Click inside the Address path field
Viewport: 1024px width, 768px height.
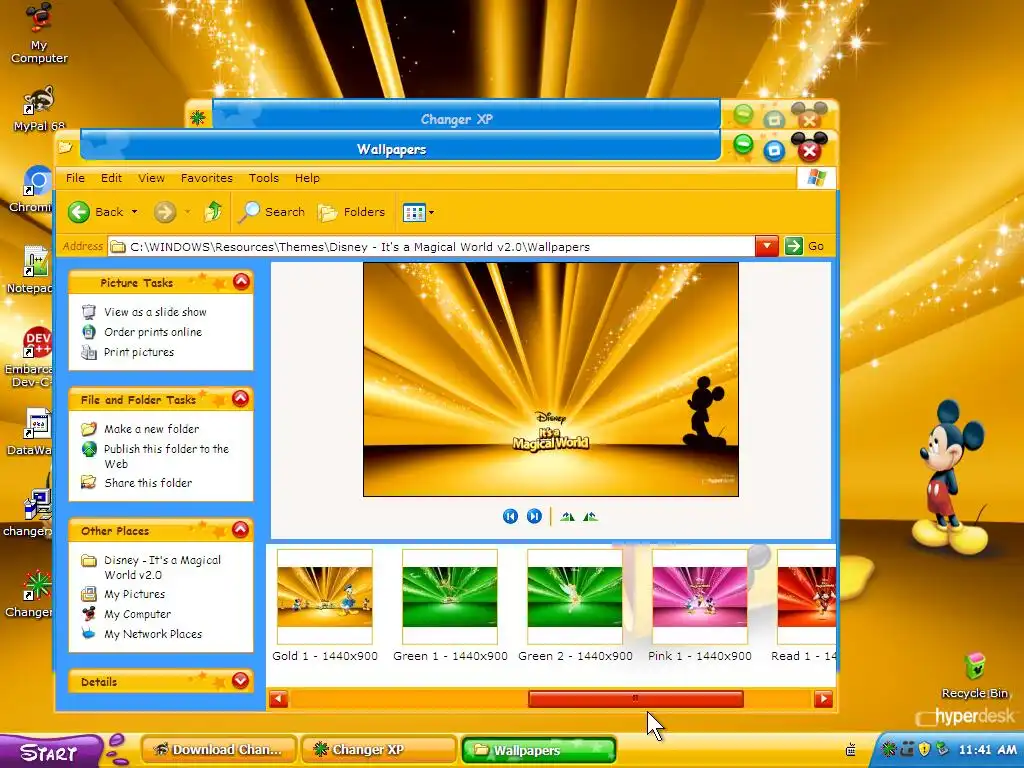pyautogui.click(x=431, y=247)
